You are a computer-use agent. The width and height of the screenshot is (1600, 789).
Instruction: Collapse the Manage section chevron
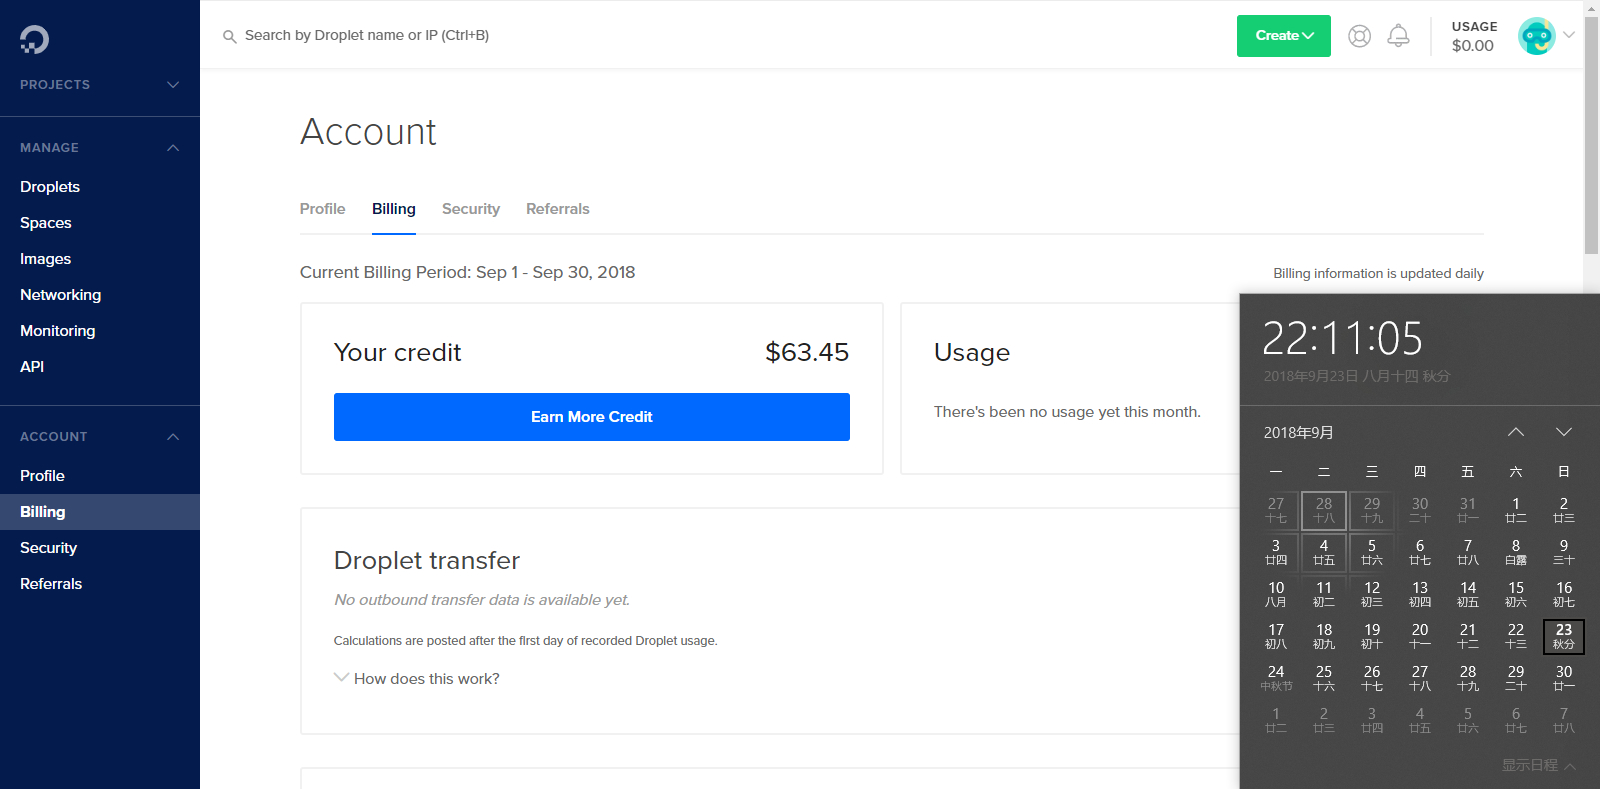(x=173, y=148)
